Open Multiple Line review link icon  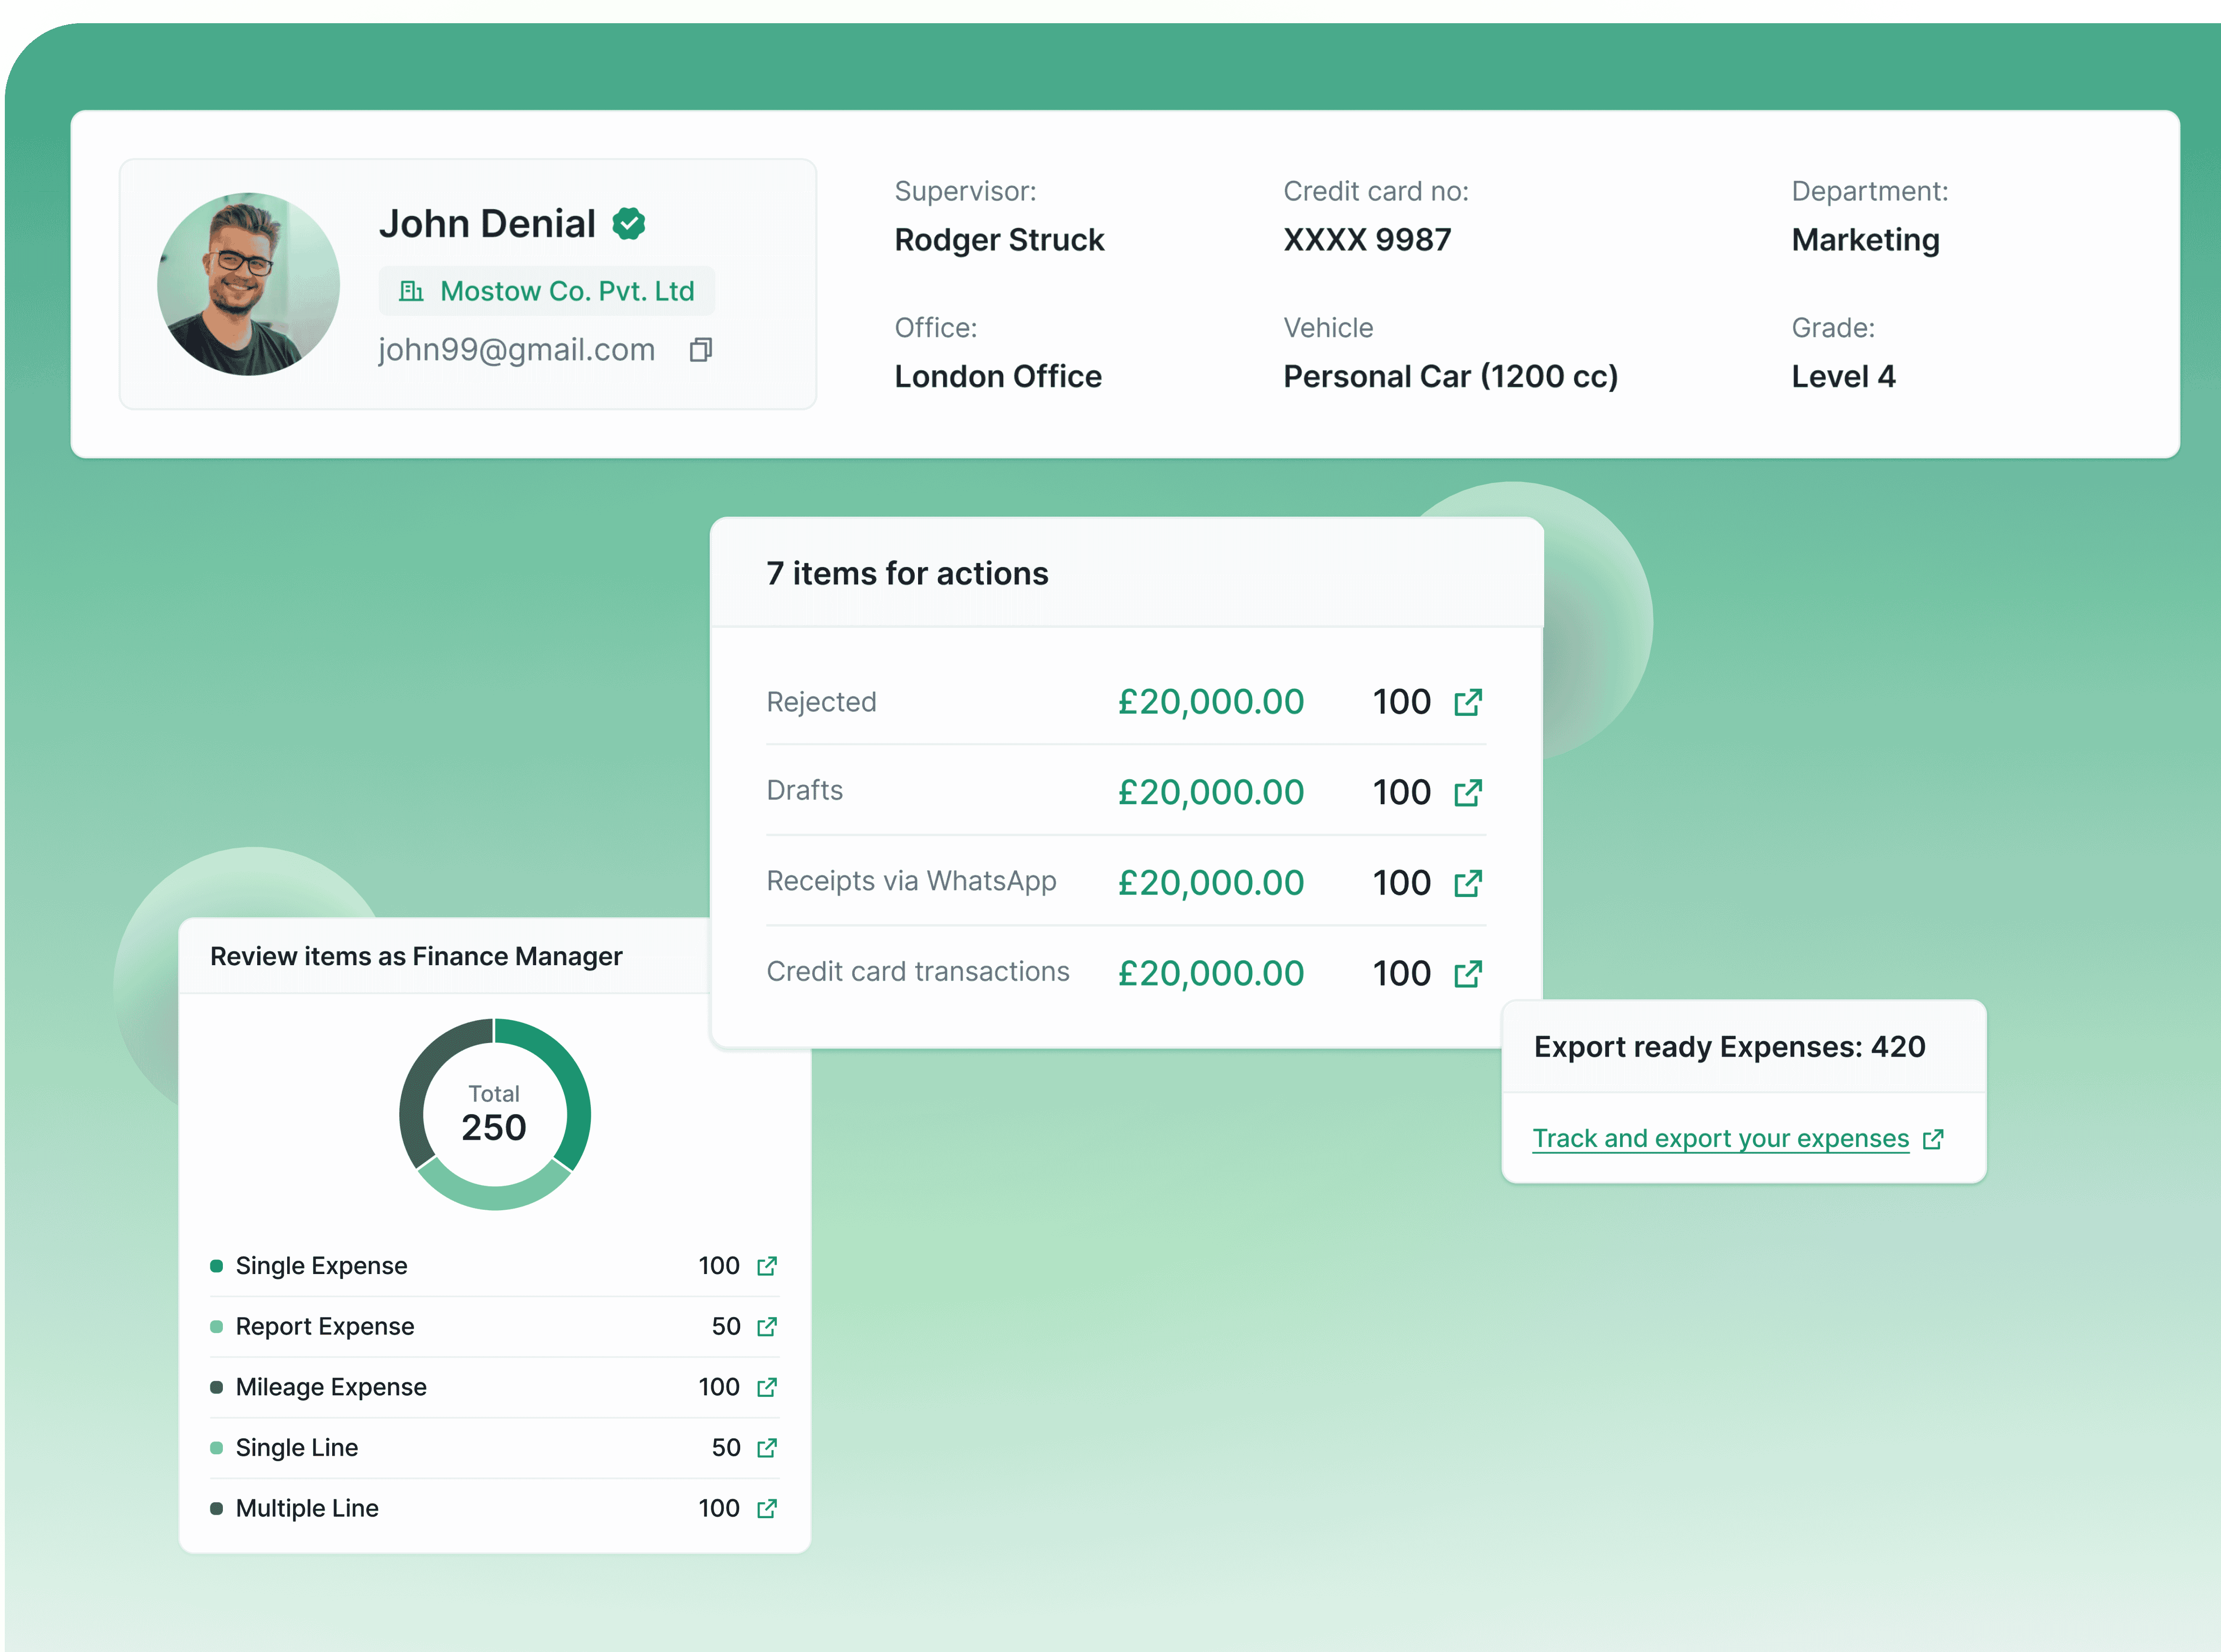coord(767,1508)
